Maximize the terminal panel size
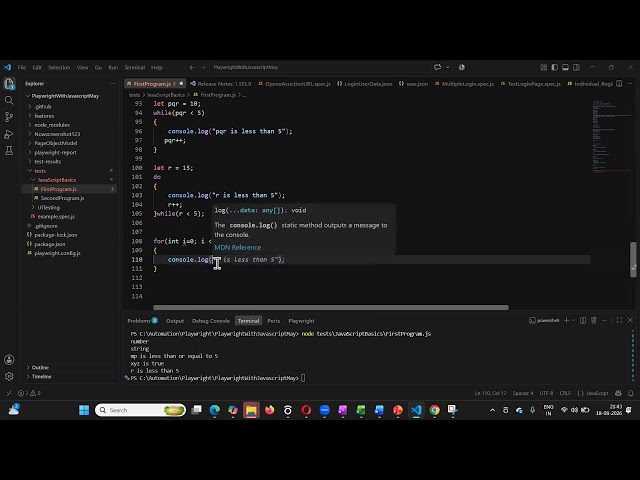The image size is (640, 480). pos(619,320)
